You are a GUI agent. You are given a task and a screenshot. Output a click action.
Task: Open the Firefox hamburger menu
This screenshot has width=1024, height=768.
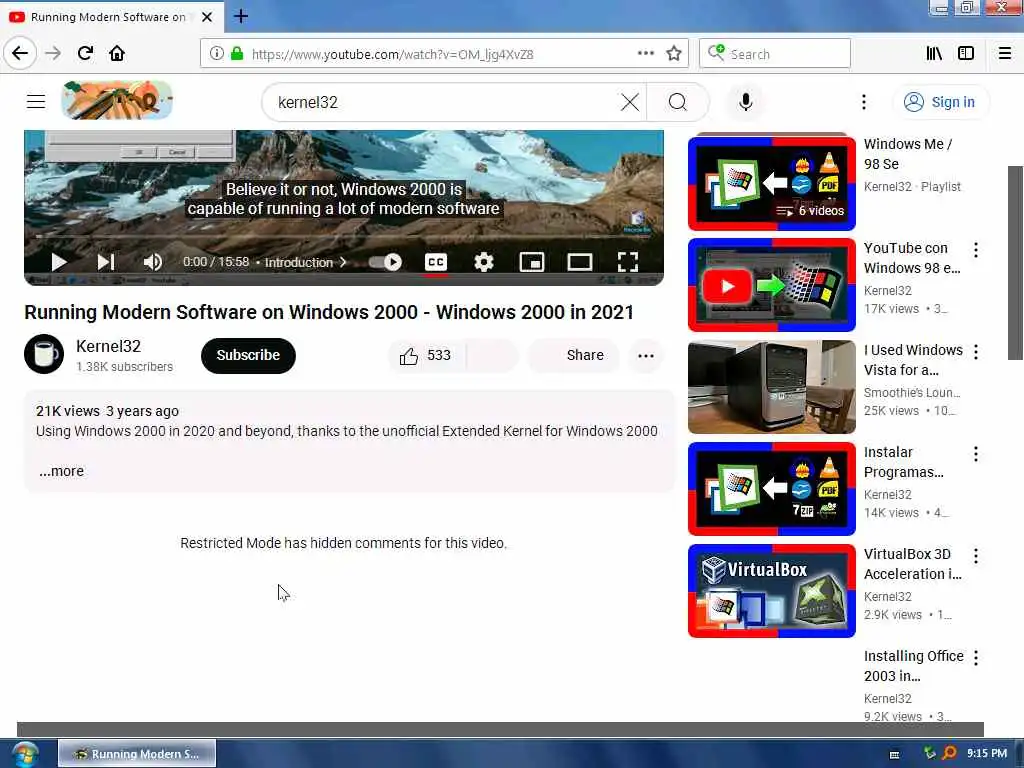(x=1004, y=53)
